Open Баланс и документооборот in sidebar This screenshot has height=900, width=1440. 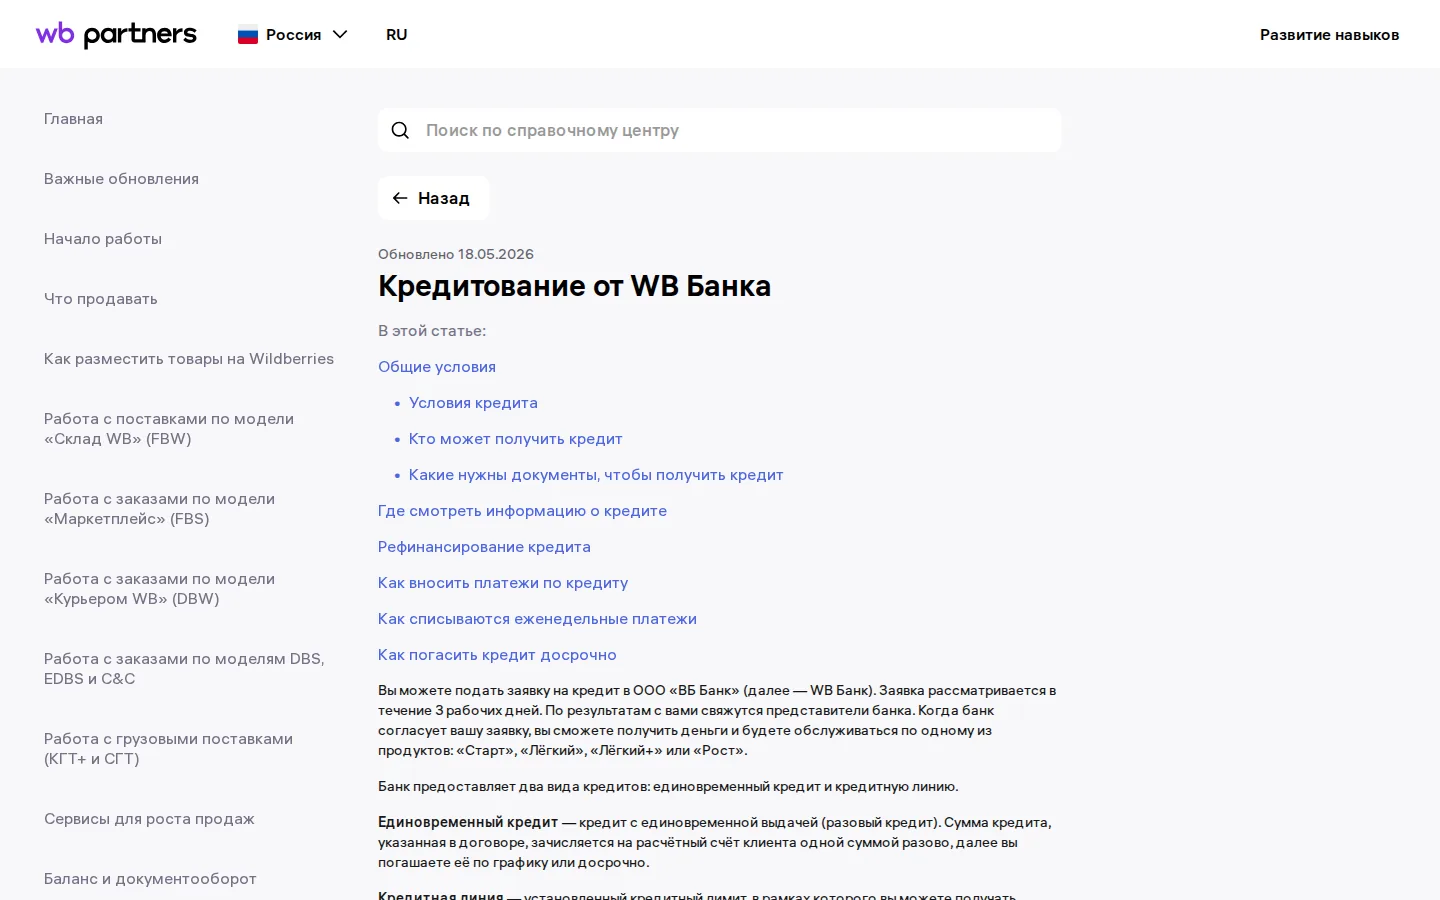point(150,879)
